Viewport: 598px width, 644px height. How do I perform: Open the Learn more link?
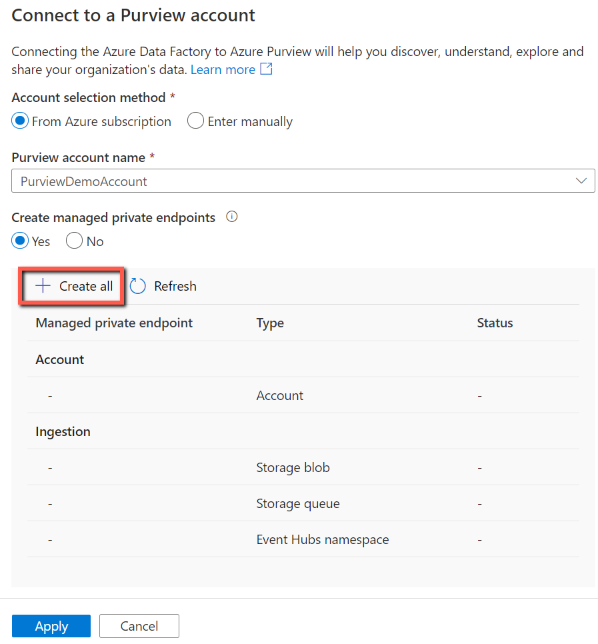tap(223, 70)
